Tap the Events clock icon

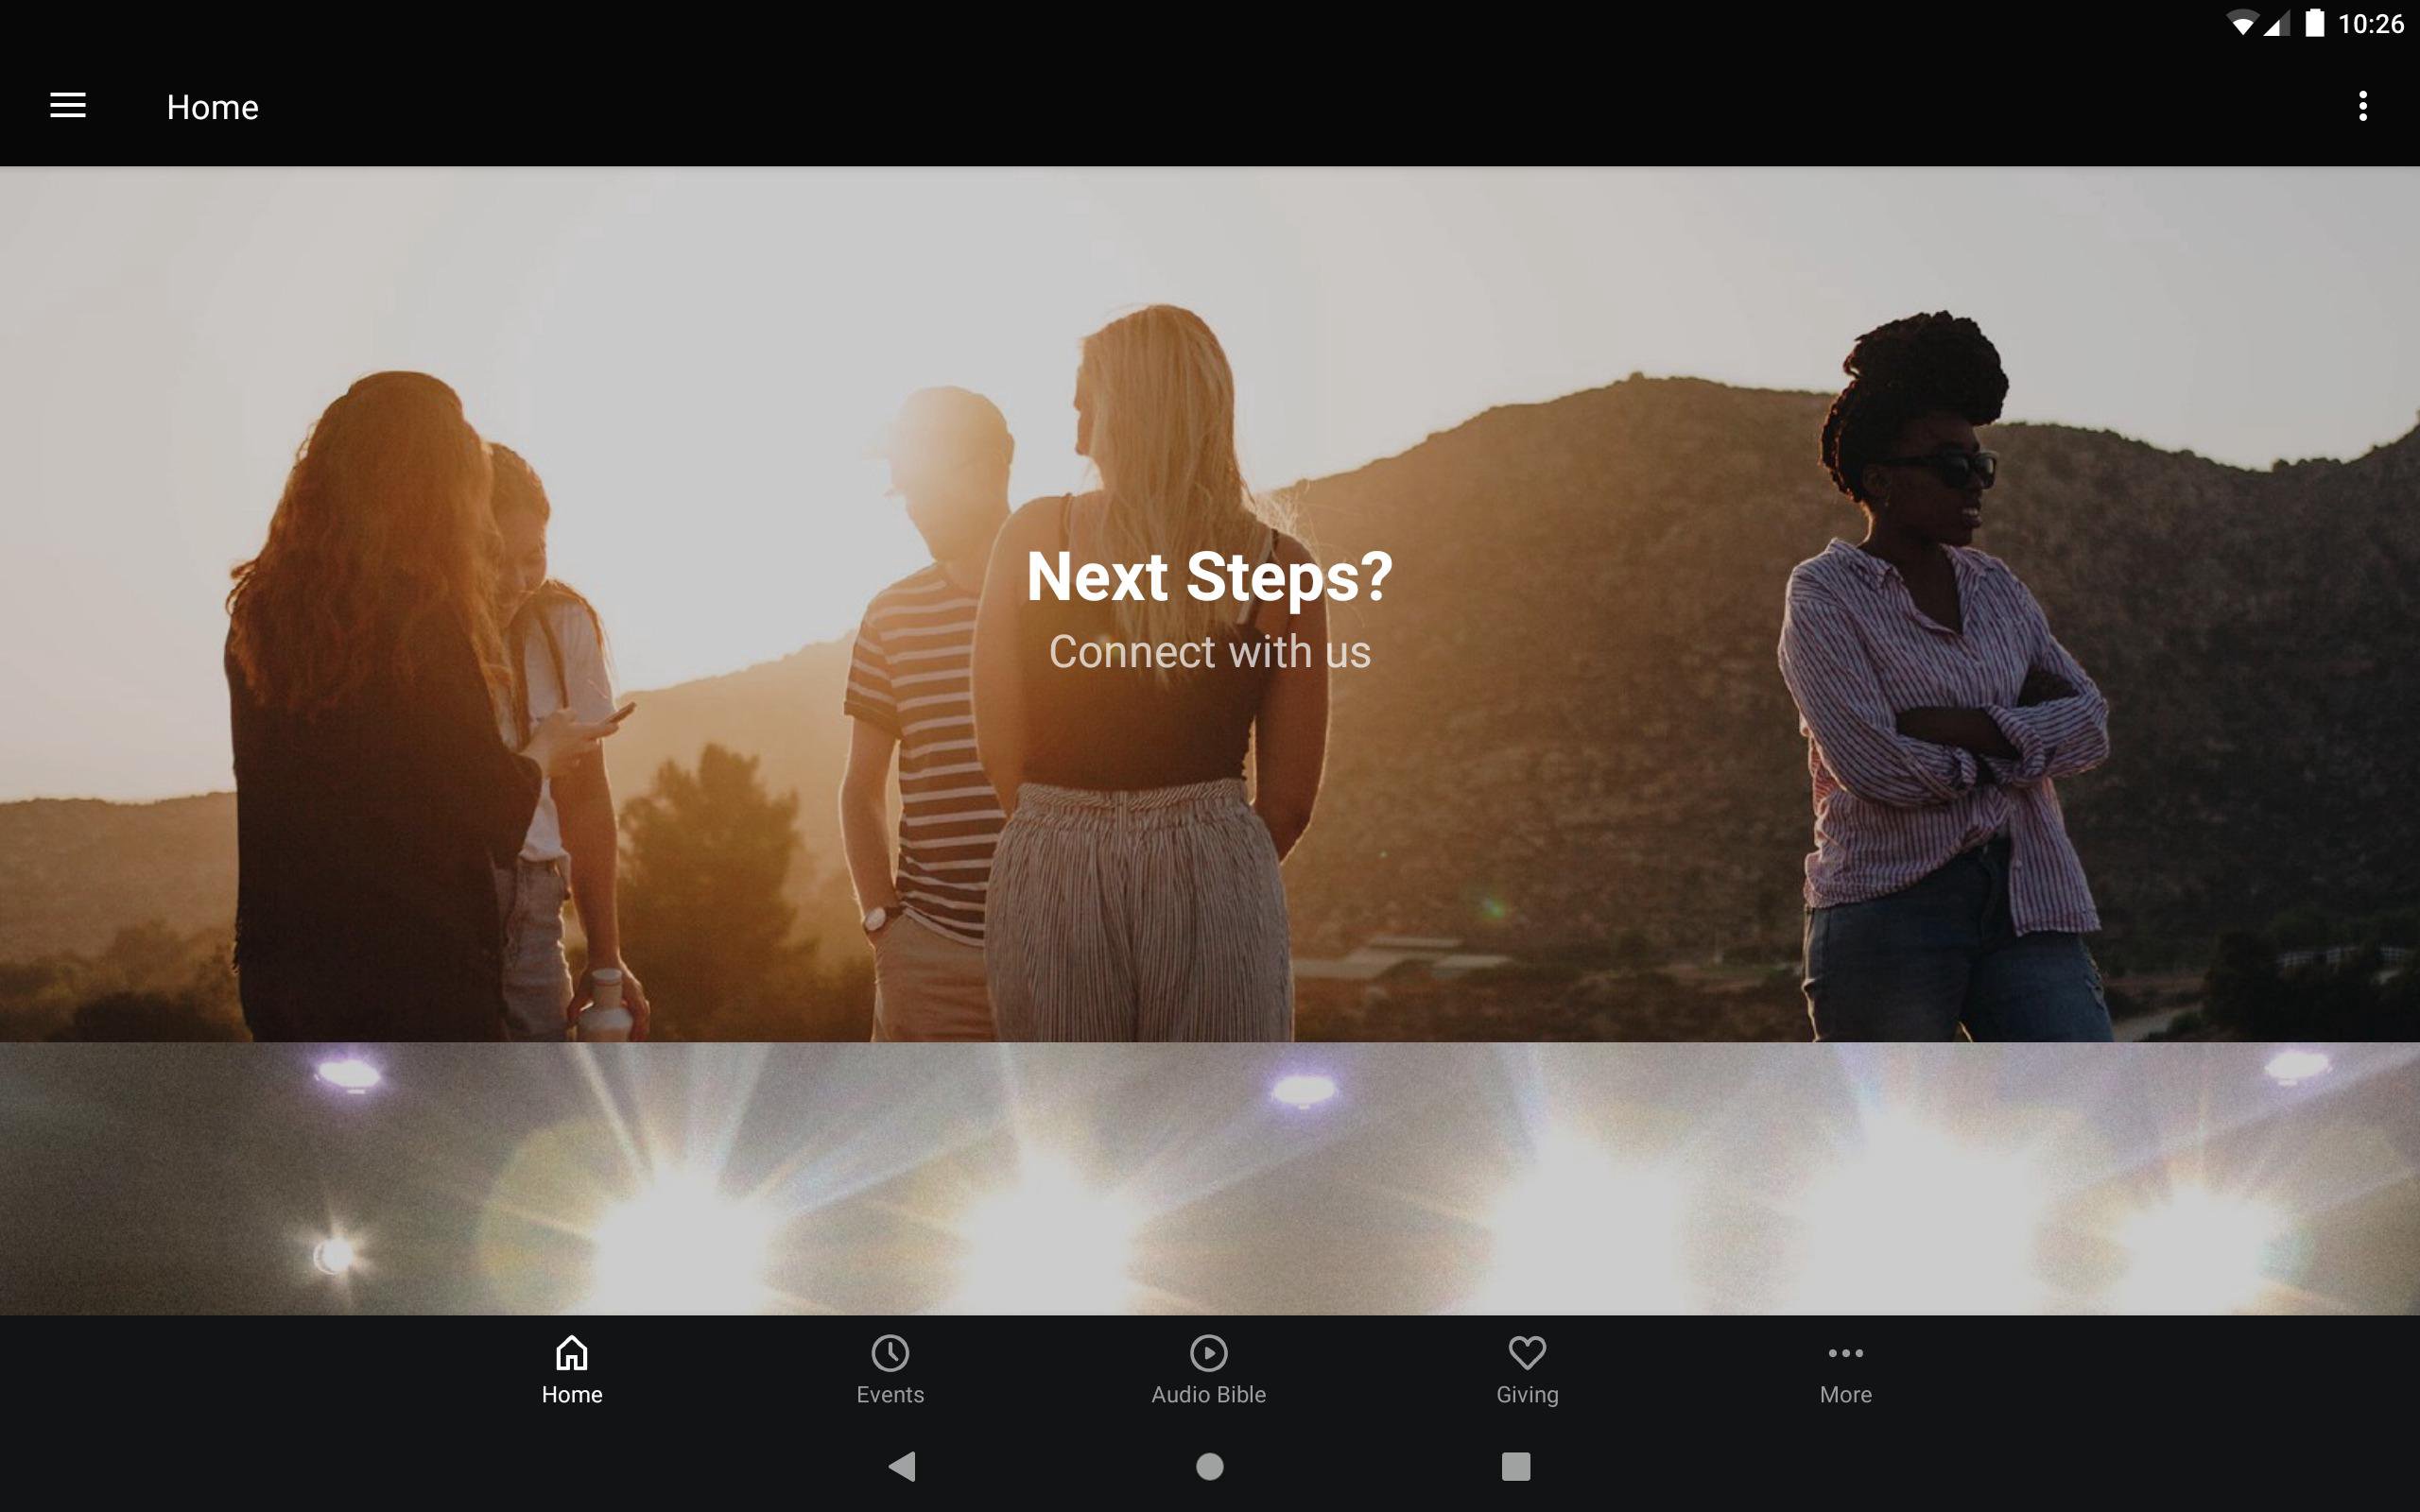(x=889, y=1353)
